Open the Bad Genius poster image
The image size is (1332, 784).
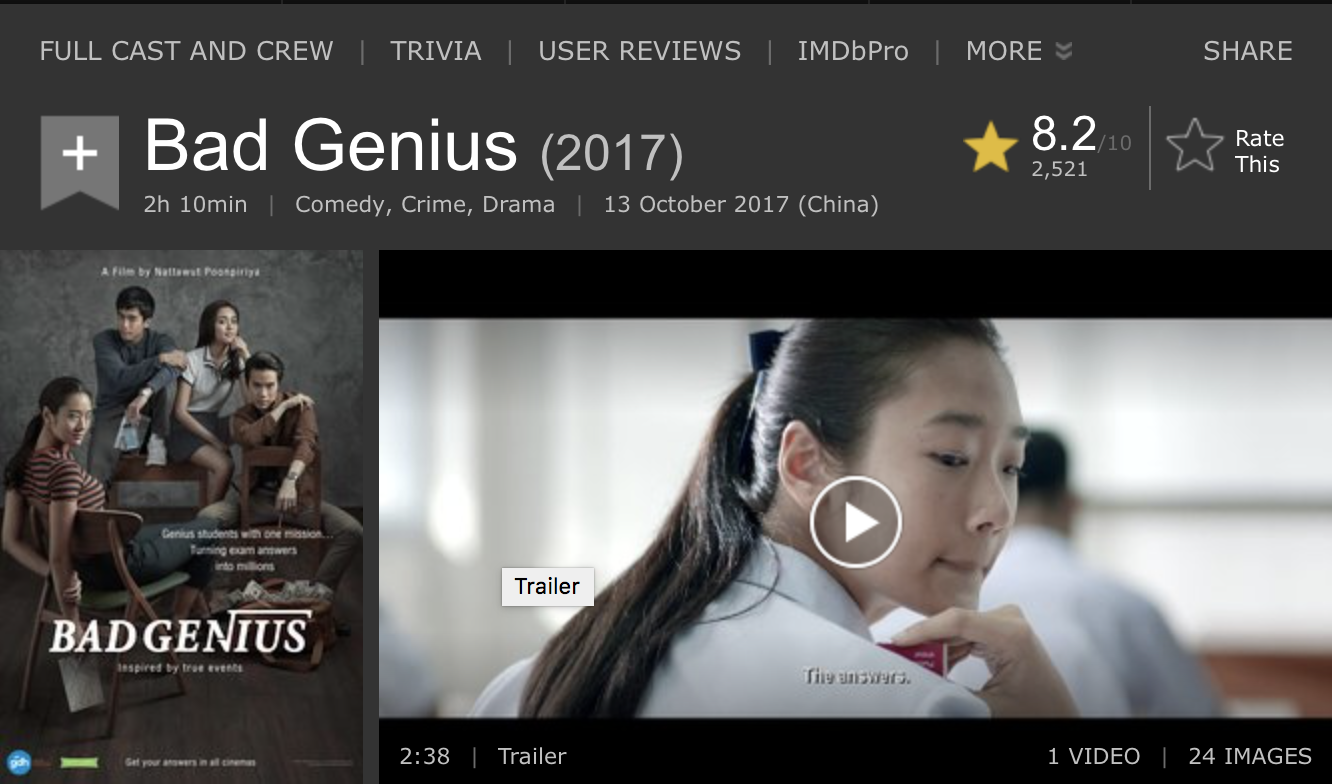[x=182, y=516]
